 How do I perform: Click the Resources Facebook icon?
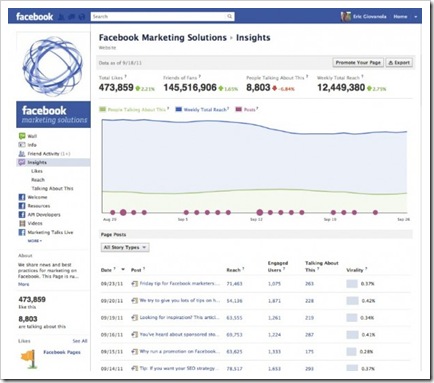pos(22,206)
